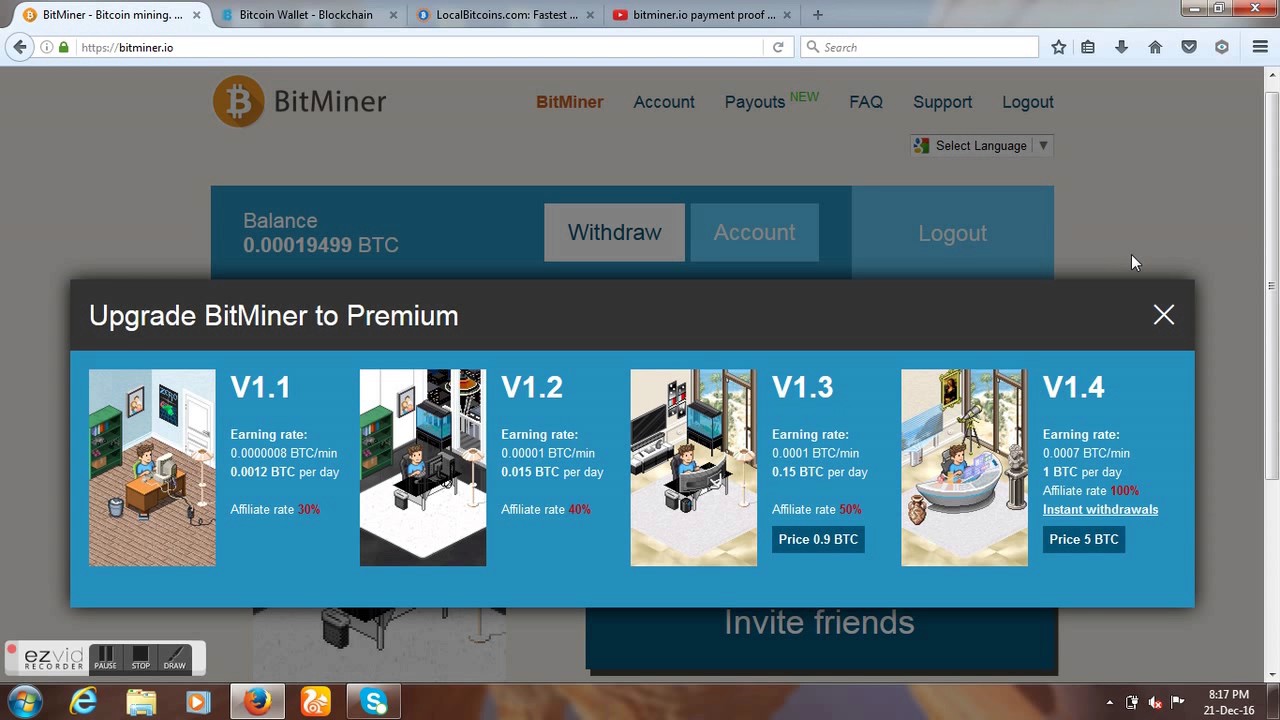Show hidden system tray icons
The height and width of the screenshot is (720, 1280).
point(1109,702)
